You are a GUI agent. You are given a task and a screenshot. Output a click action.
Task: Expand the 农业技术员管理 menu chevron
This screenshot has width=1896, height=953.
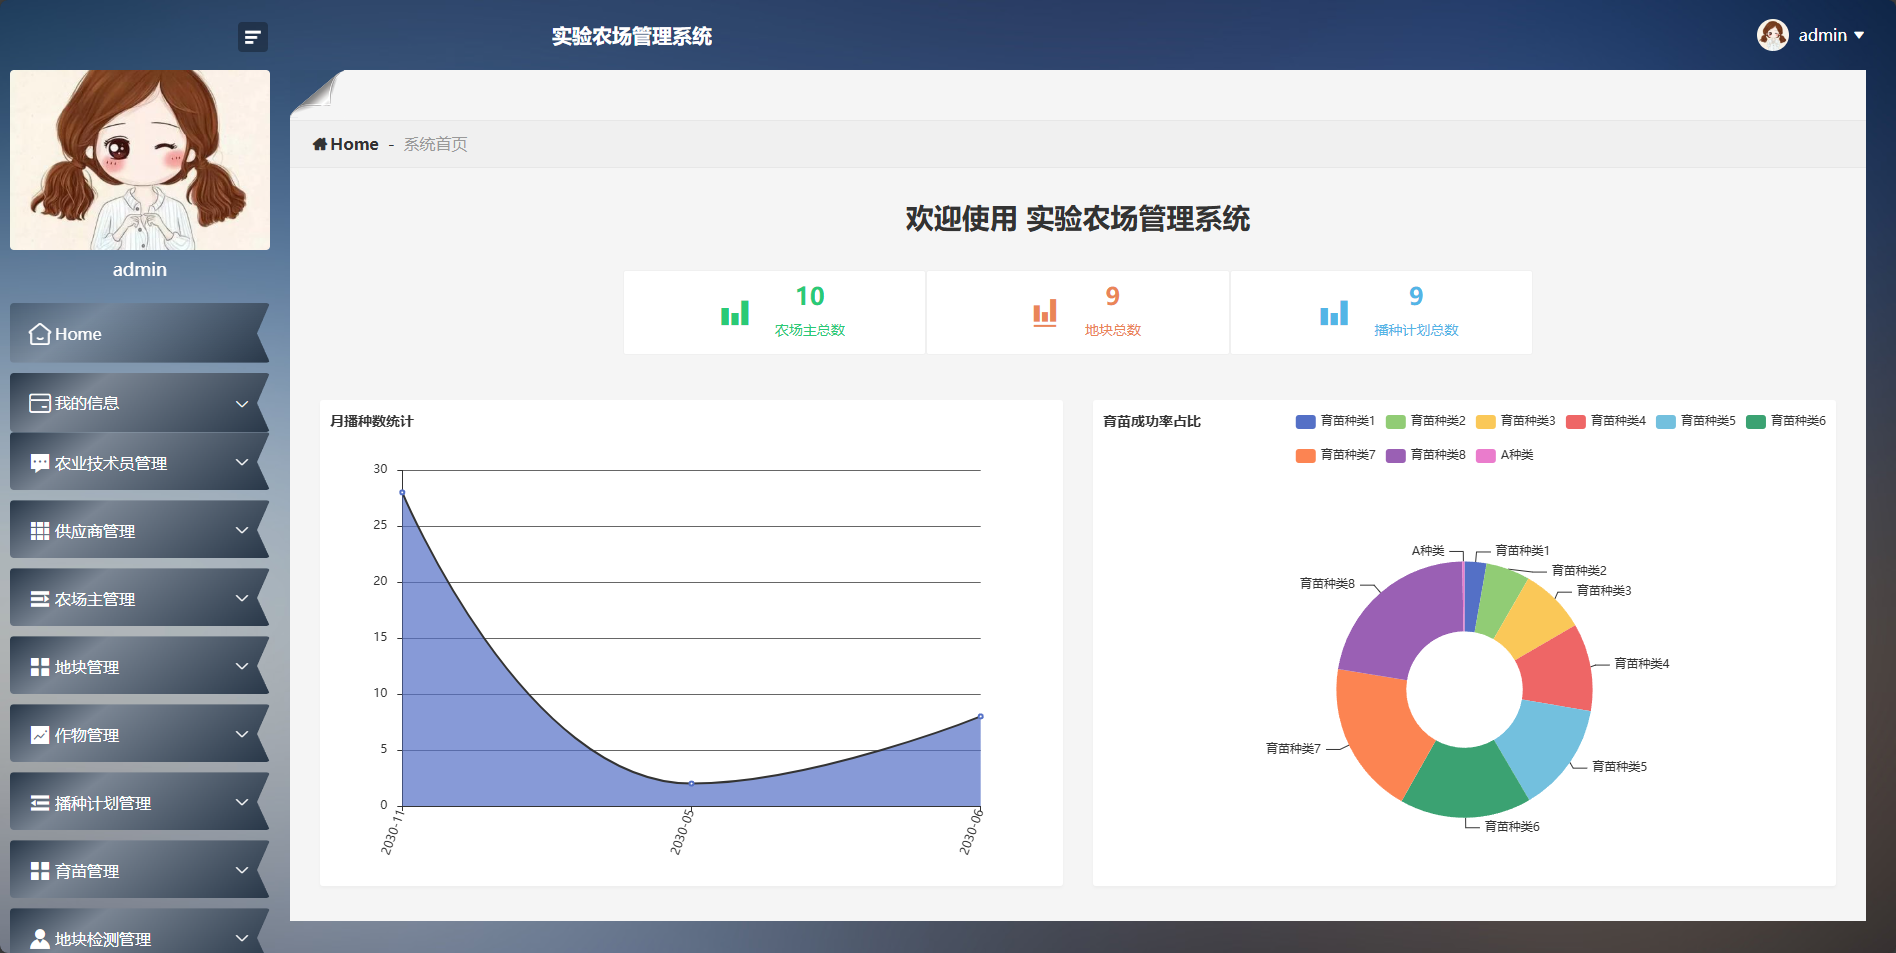click(242, 462)
